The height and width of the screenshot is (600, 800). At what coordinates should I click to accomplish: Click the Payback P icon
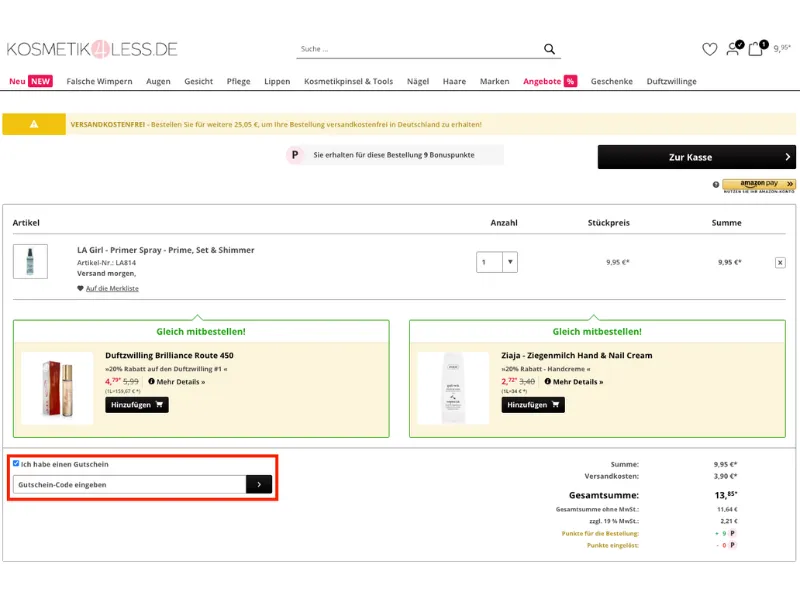pos(296,156)
